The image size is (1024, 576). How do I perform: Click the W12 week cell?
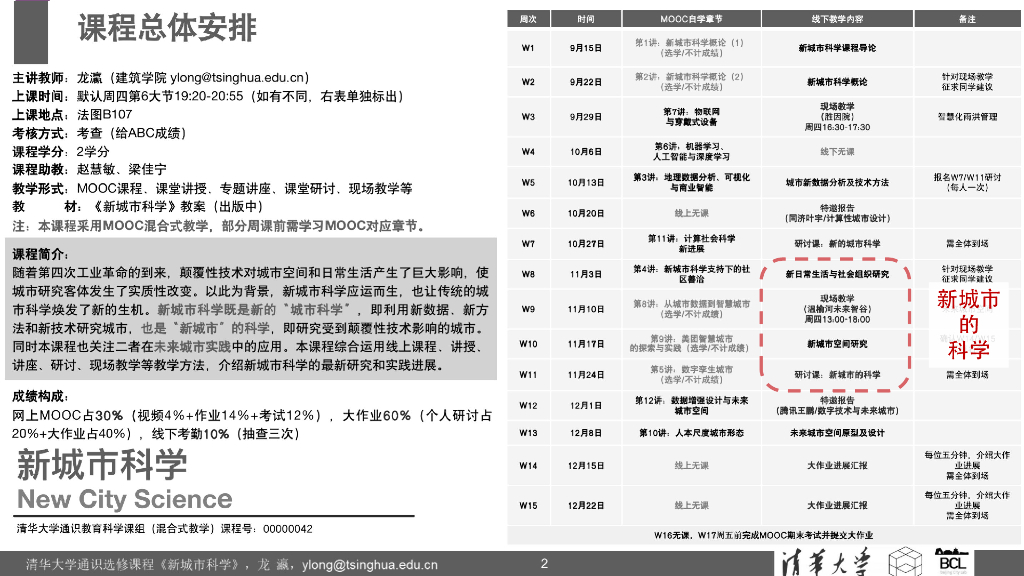coord(528,406)
